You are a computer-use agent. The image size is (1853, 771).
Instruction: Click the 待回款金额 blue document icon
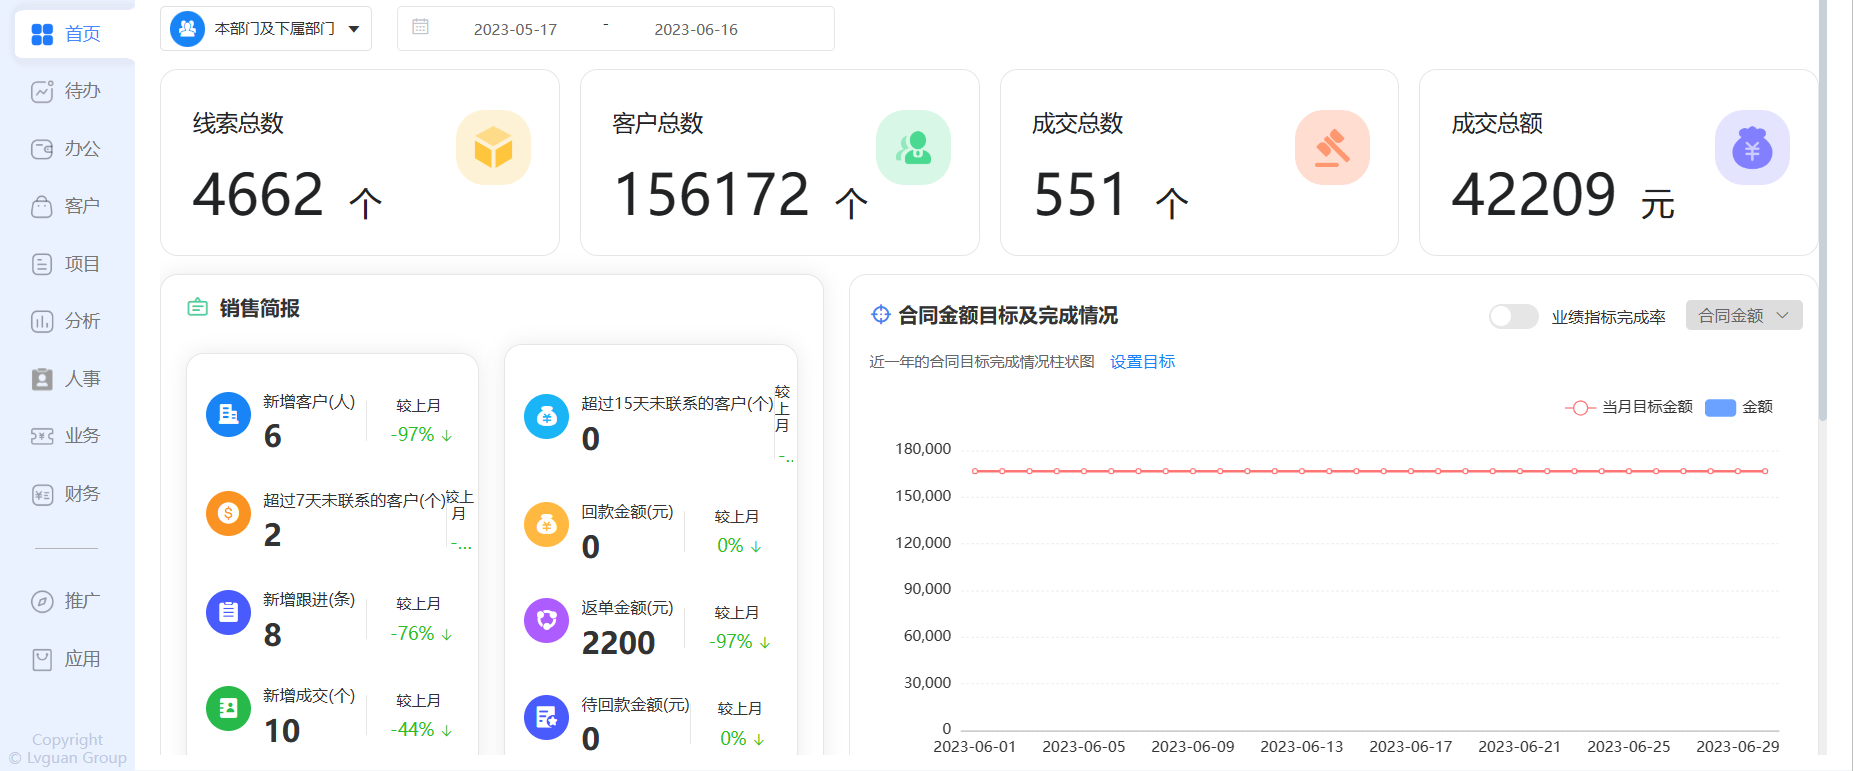click(x=546, y=717)
